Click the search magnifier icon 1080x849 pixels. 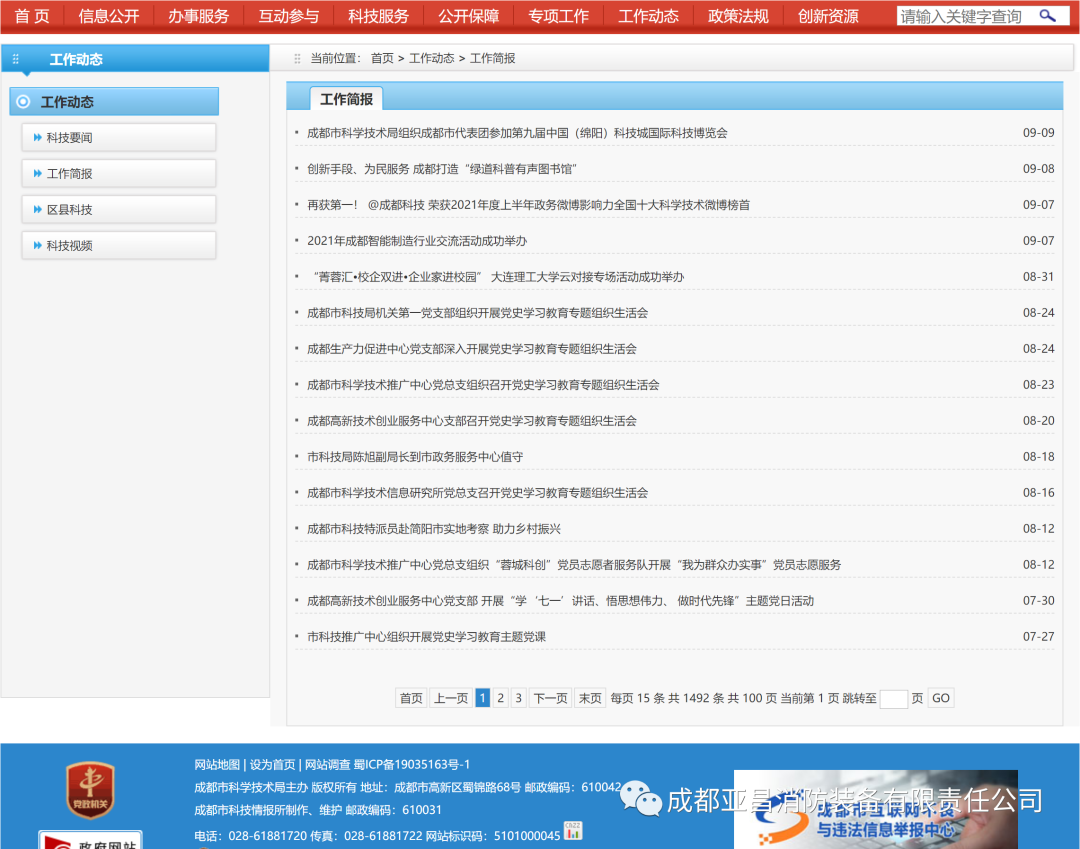tap(1047, 15)
